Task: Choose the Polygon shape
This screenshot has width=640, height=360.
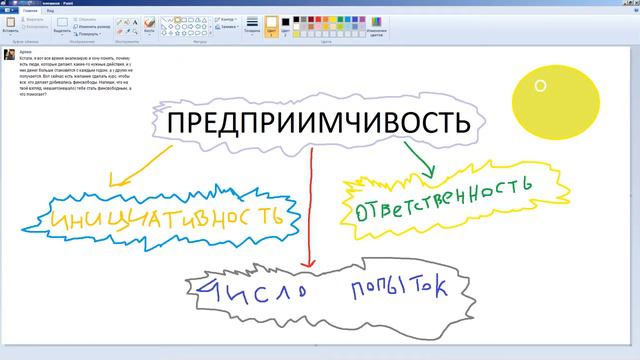Action: point(198,20)
